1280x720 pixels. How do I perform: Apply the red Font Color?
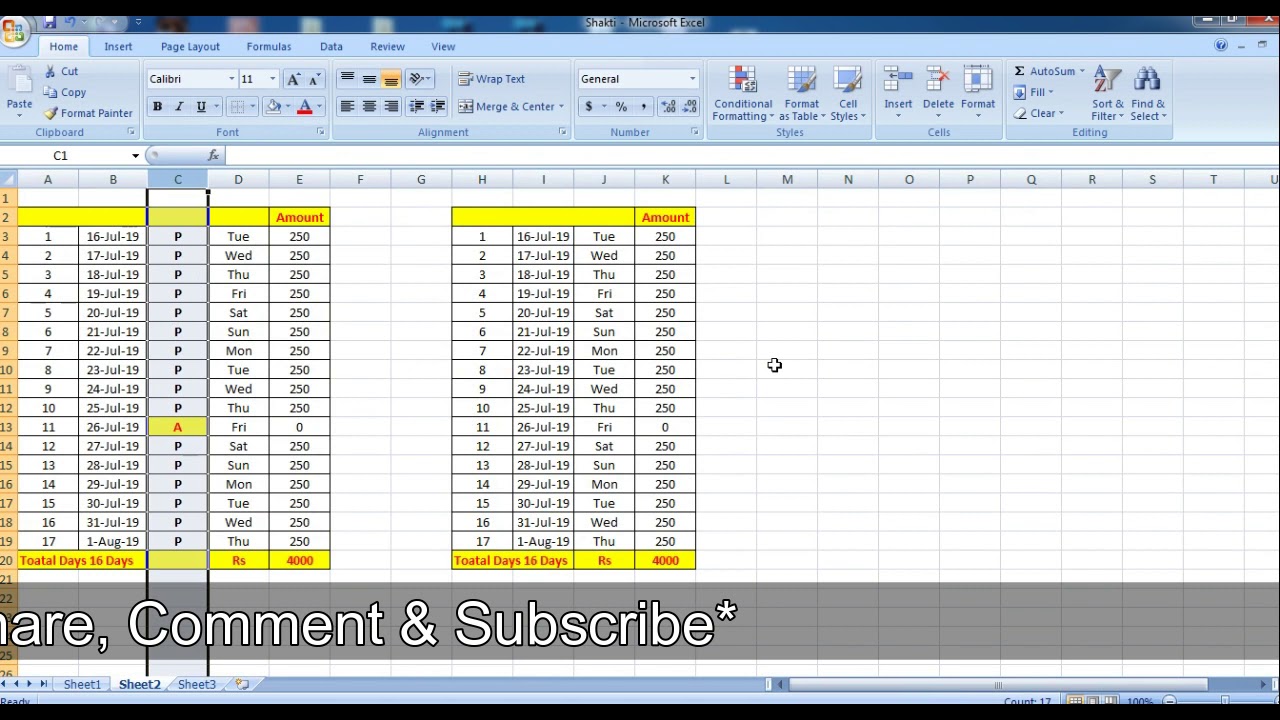304,107
